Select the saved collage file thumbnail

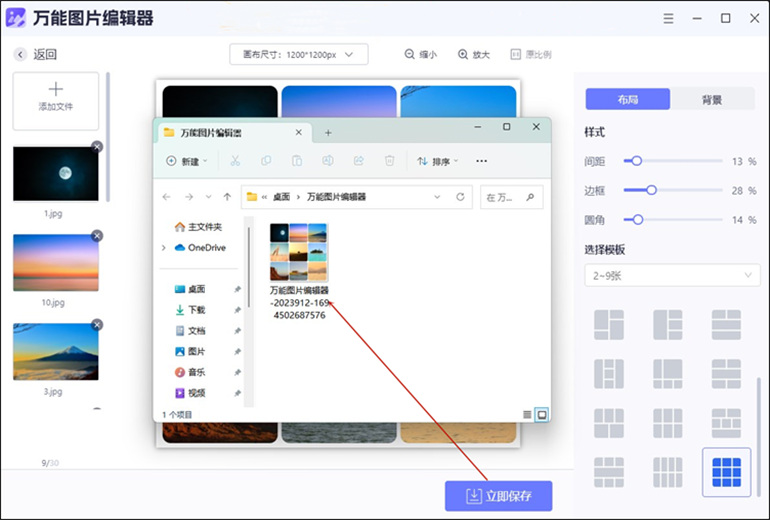(x=299, y=252)
